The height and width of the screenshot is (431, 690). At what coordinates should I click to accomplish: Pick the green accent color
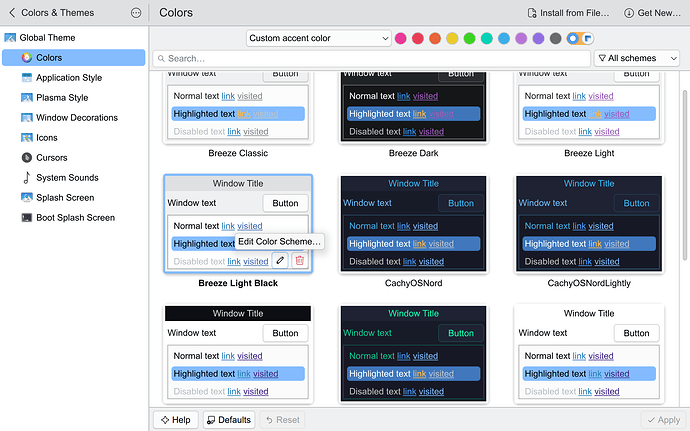tap(470, 38)
